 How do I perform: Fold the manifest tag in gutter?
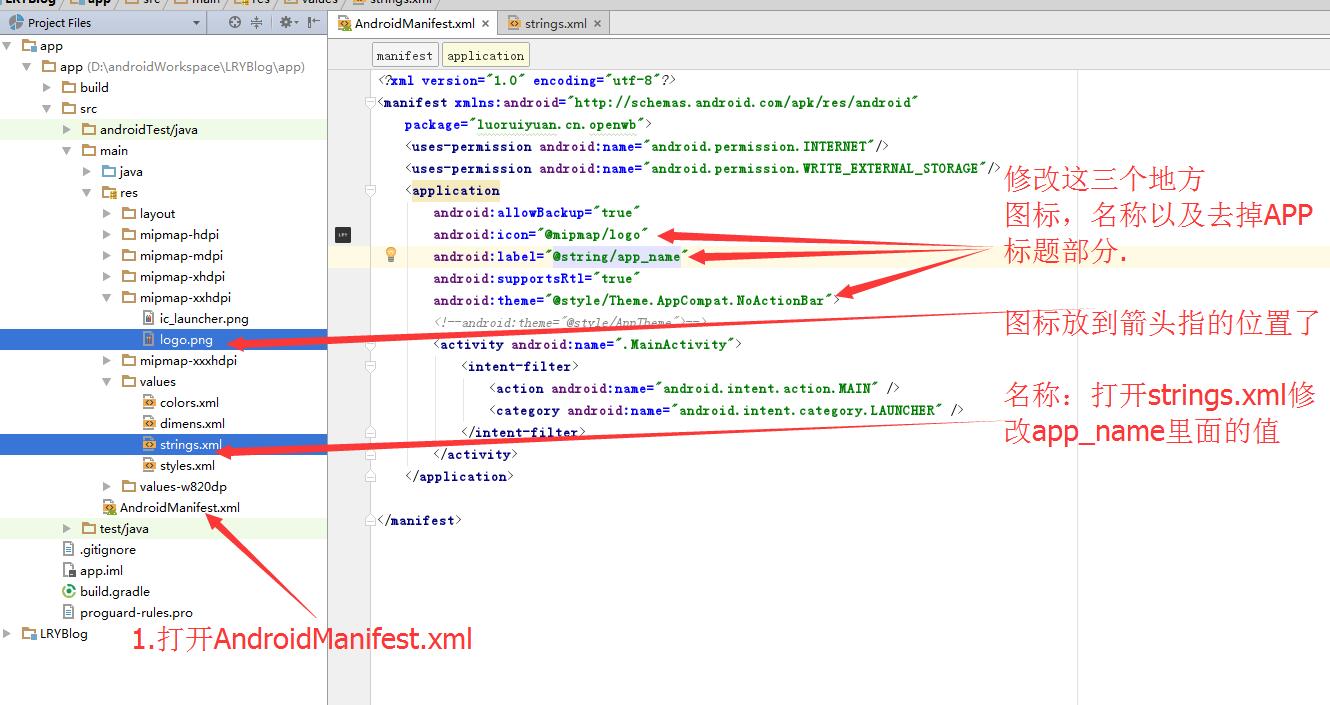coord(371,102)
